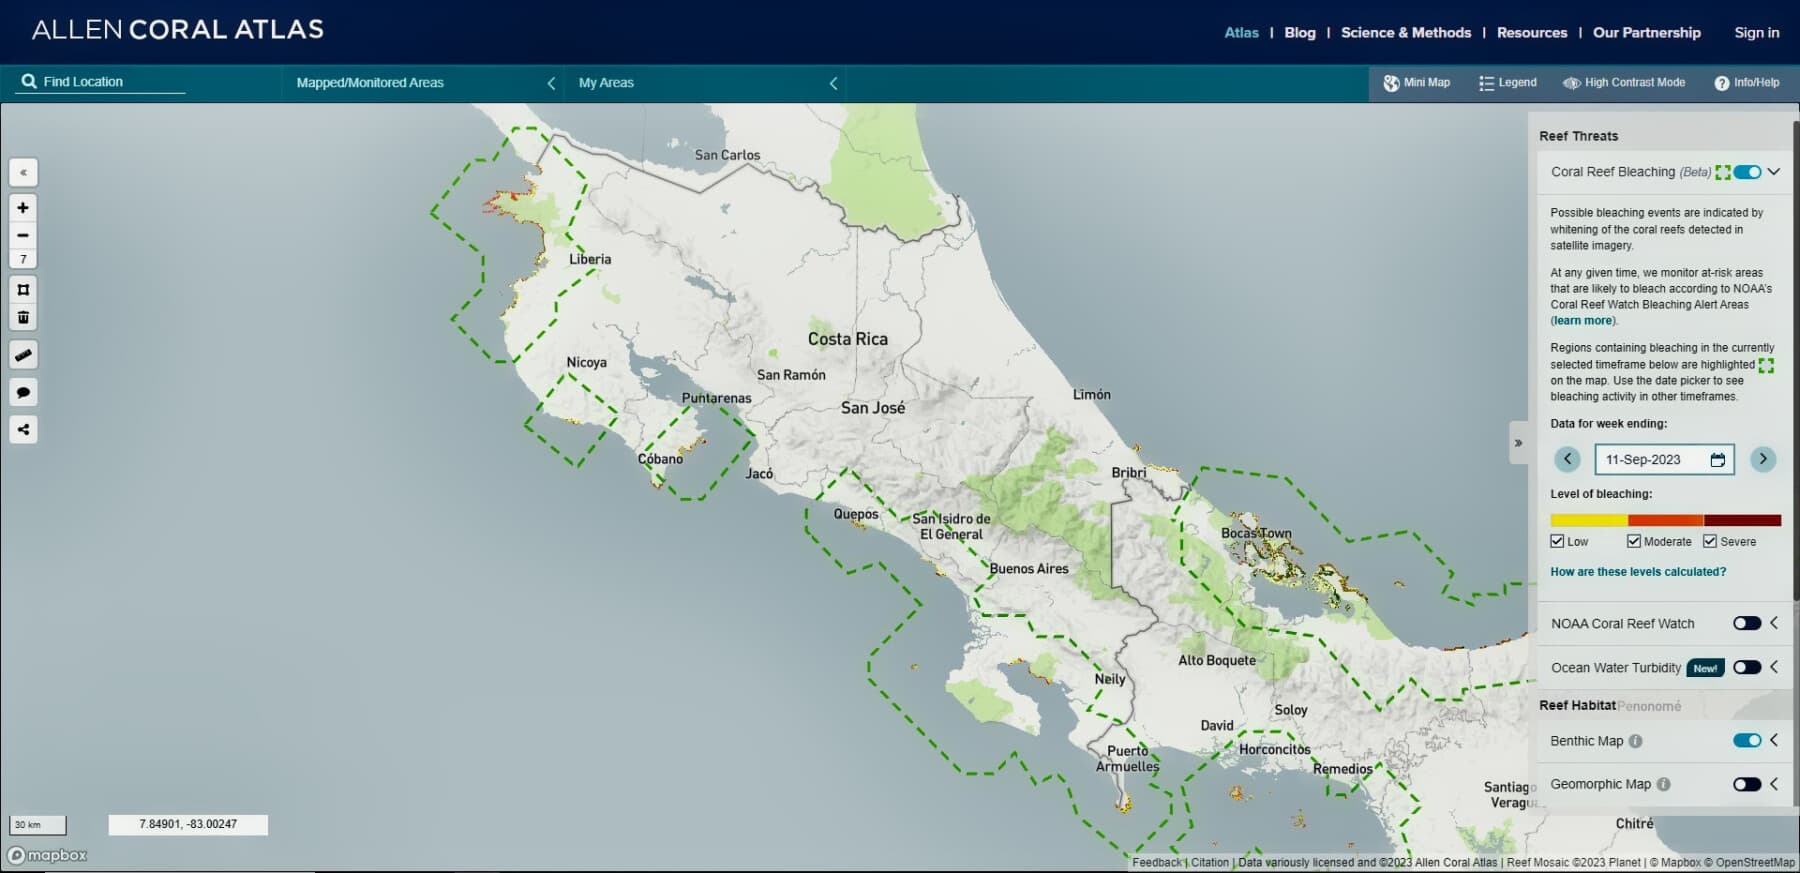
Task: Collapse the Coral Reef Bleaching section
Action: click(1774, 172)
